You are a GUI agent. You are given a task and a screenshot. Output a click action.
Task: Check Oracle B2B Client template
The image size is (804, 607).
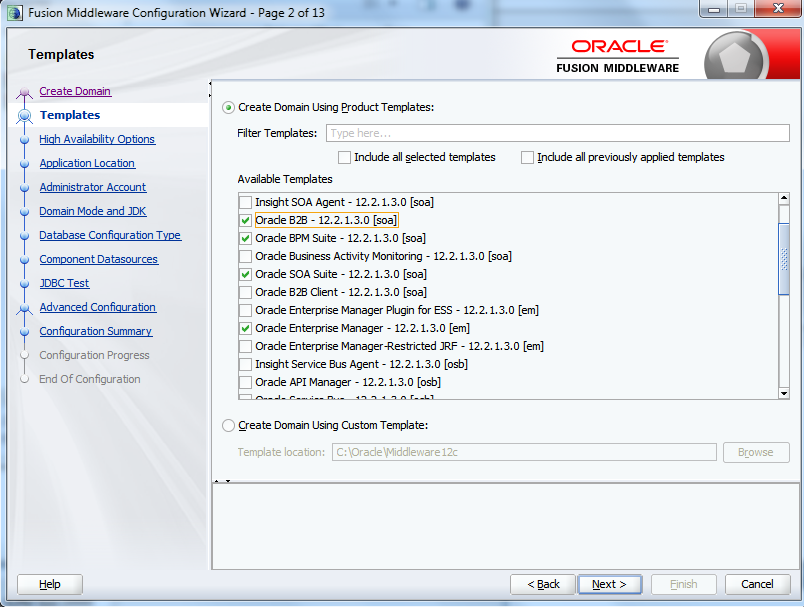pos(246,292)
